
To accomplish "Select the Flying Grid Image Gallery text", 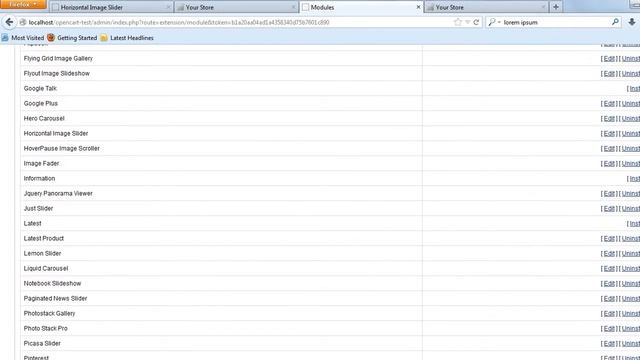I will (58, 59).
